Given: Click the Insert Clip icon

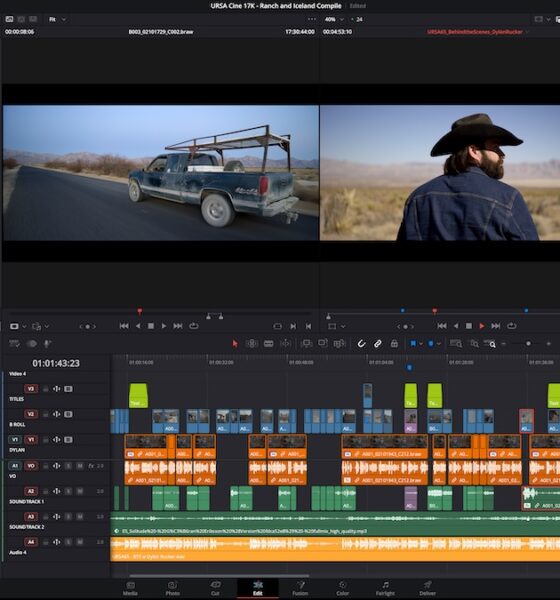Looking at the screenshot, I should [306, 344].
